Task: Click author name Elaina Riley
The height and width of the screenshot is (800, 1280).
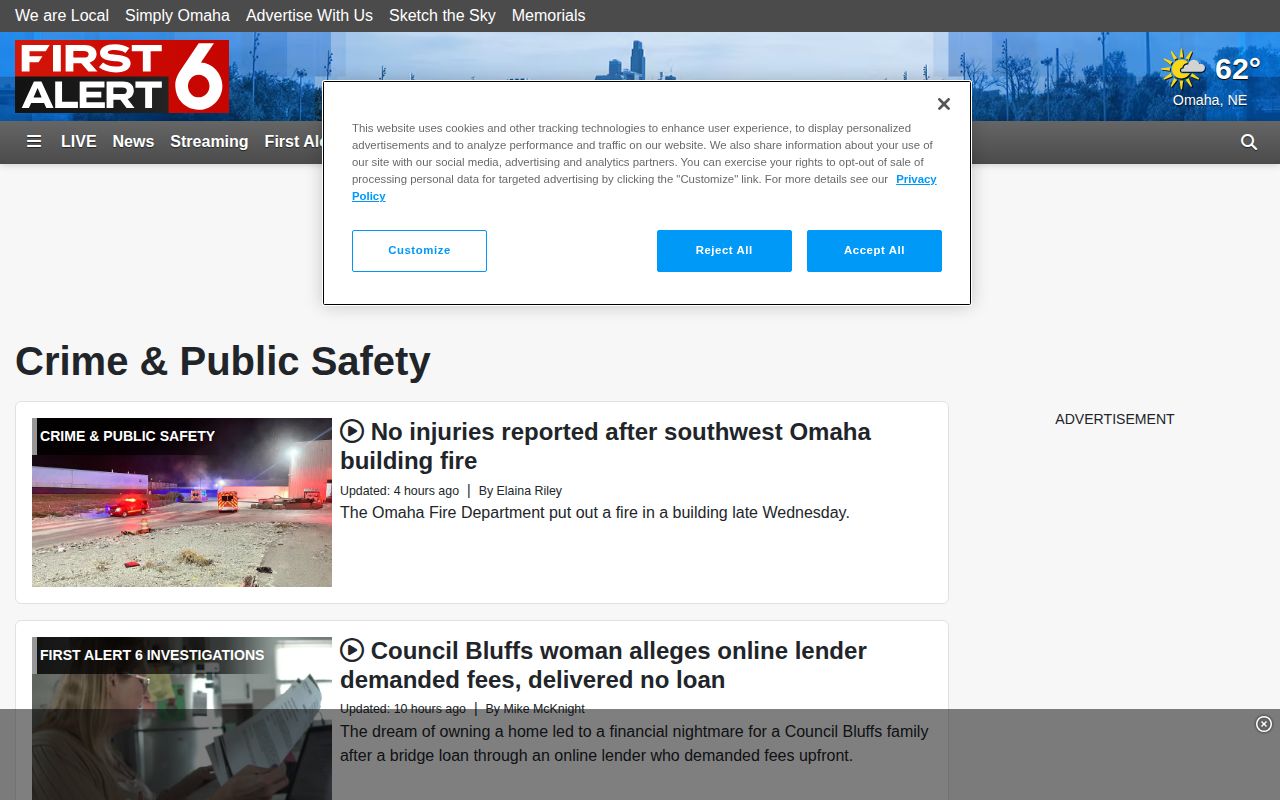Action: [x=529, y=491]
